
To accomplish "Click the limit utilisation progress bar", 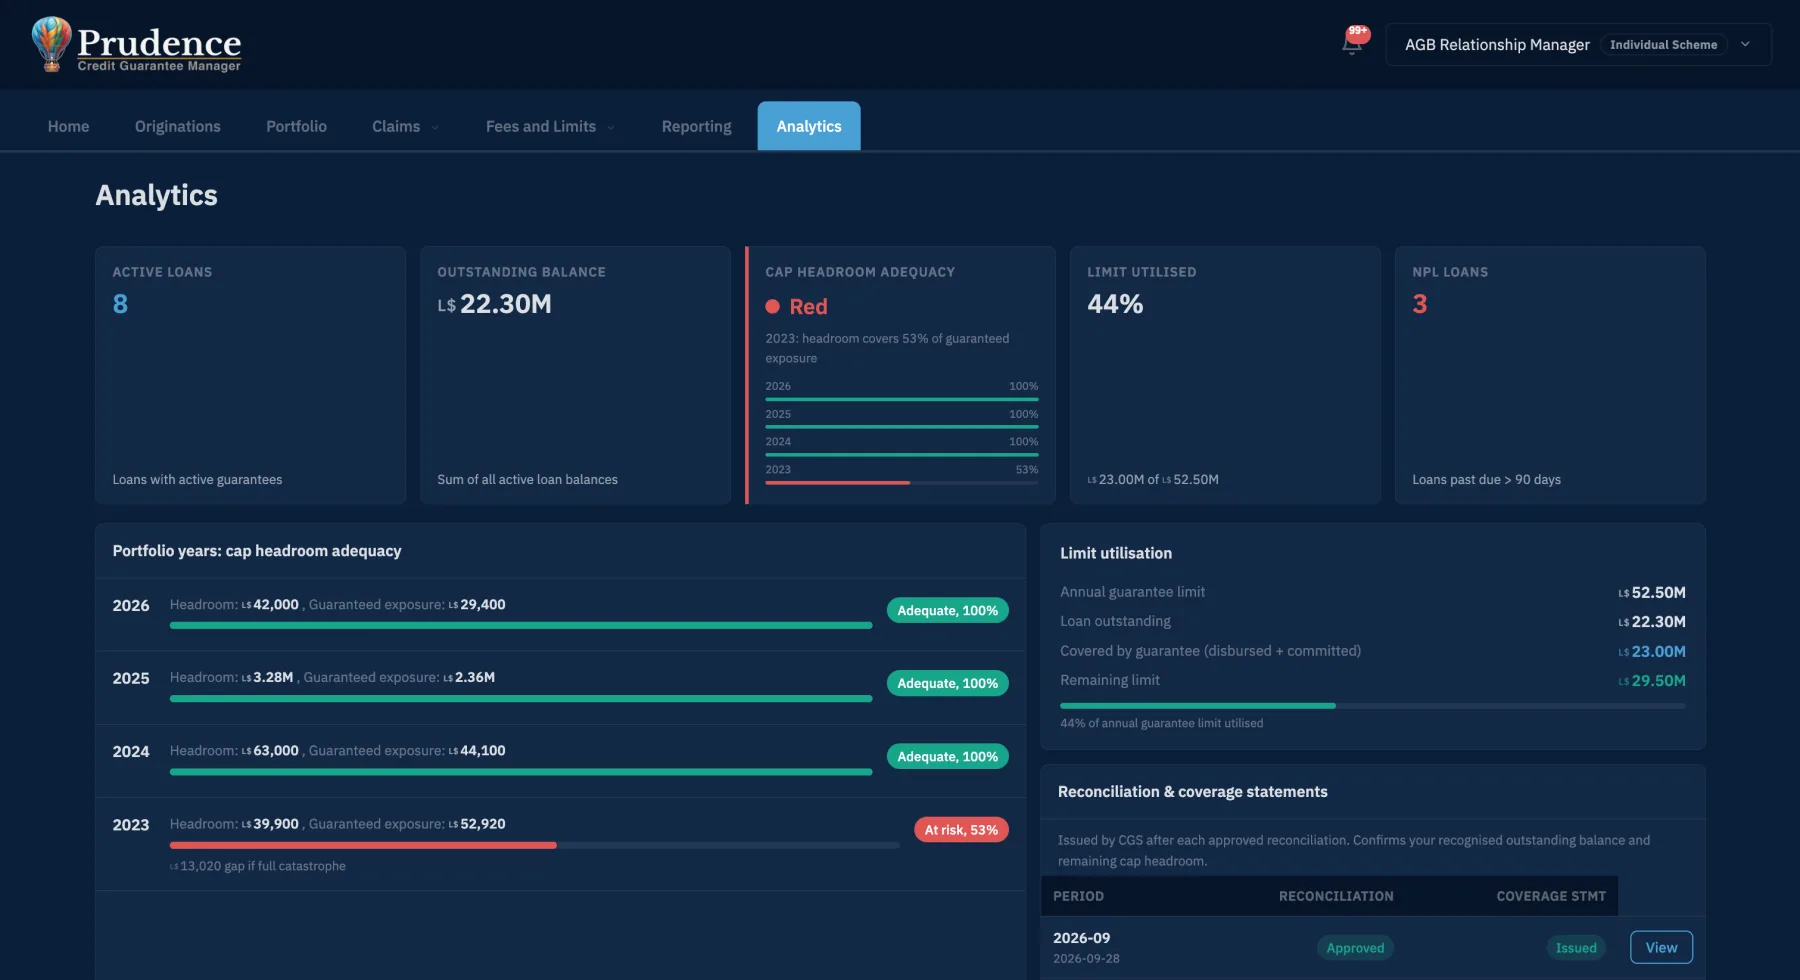I will tap(1373, 706).
